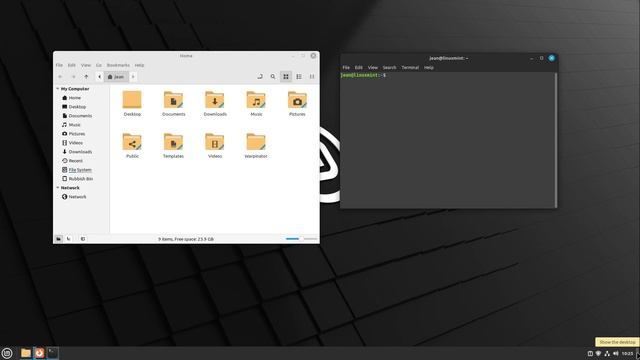Open Rubbish Bin in the sidebar
Image resolution: width=640 pixels, height=360 pixels.
[x=78, y=179]
